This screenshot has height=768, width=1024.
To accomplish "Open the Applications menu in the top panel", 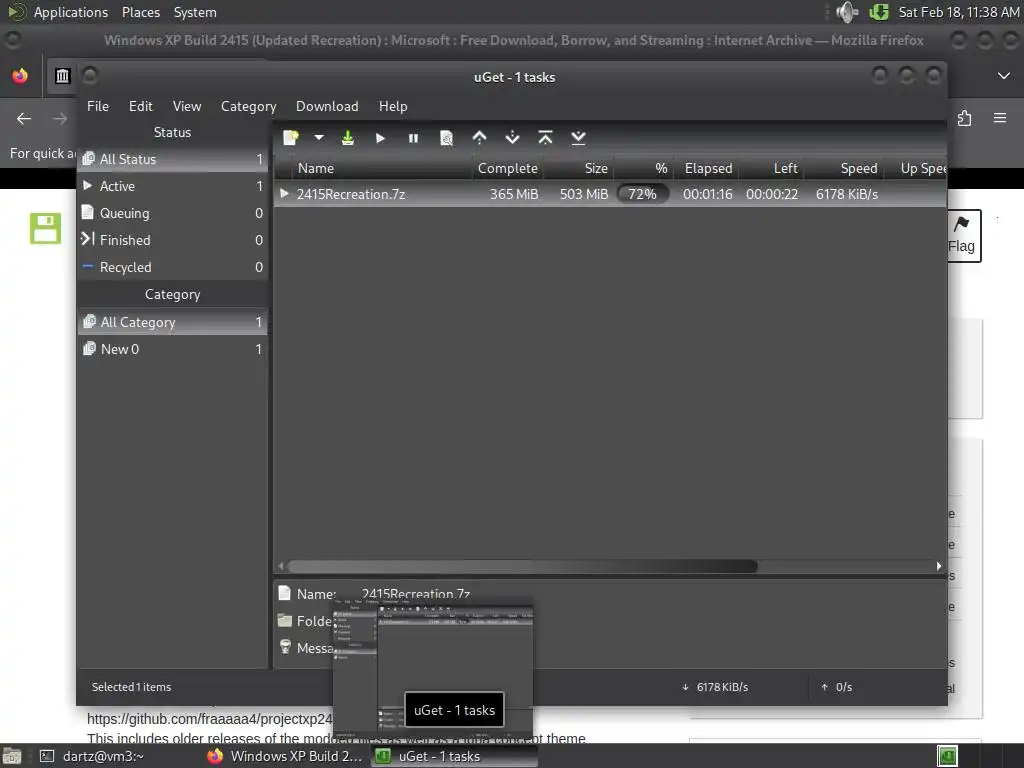I will click(x=71, y=12).
